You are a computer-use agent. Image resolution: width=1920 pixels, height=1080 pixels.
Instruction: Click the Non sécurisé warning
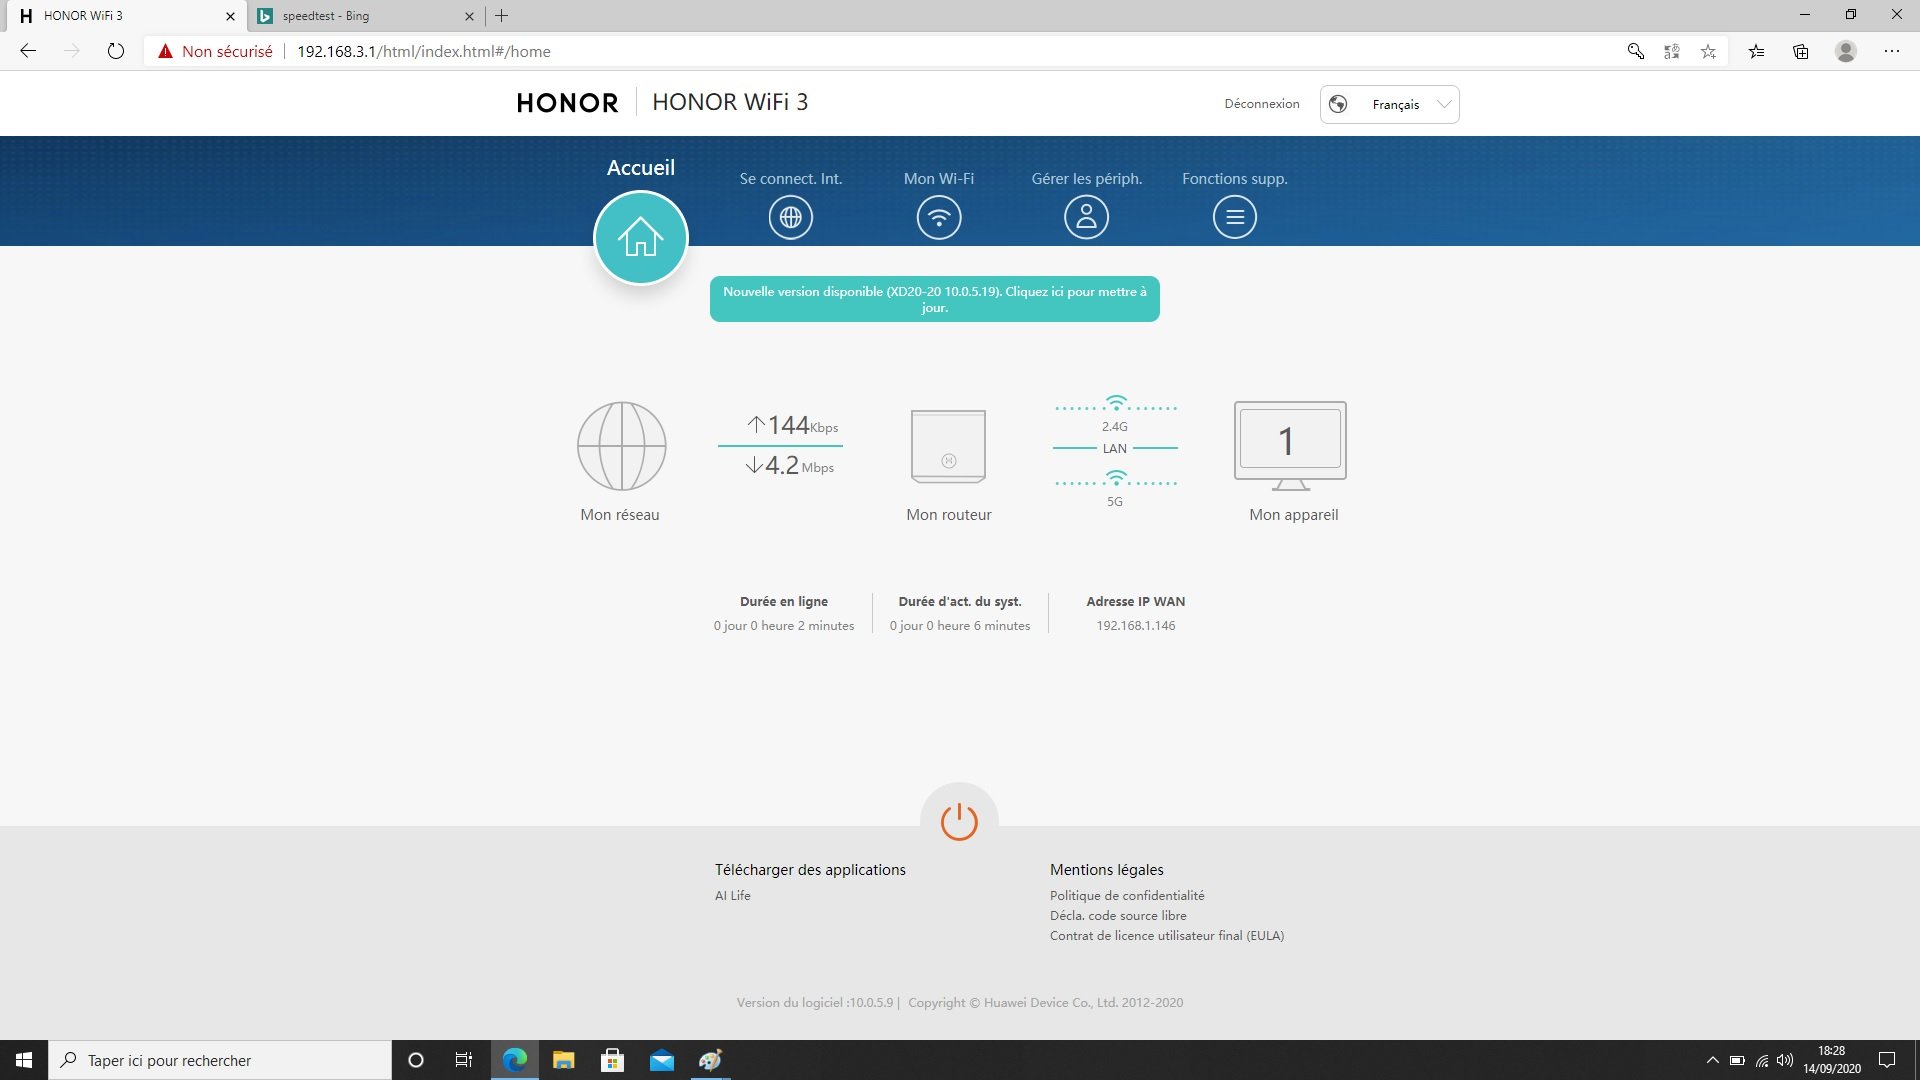[215, 51]
